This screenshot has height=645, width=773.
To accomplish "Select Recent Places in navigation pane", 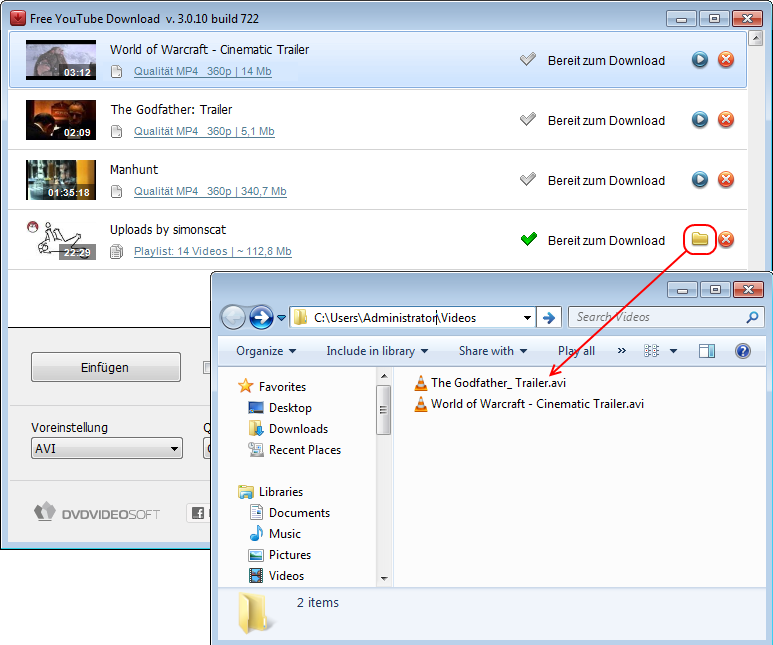I will click(295, 450).
